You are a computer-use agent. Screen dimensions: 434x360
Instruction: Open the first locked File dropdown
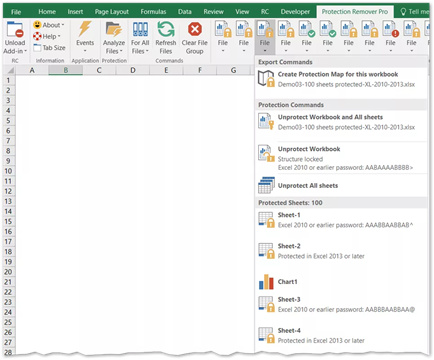tap(223, 37)
